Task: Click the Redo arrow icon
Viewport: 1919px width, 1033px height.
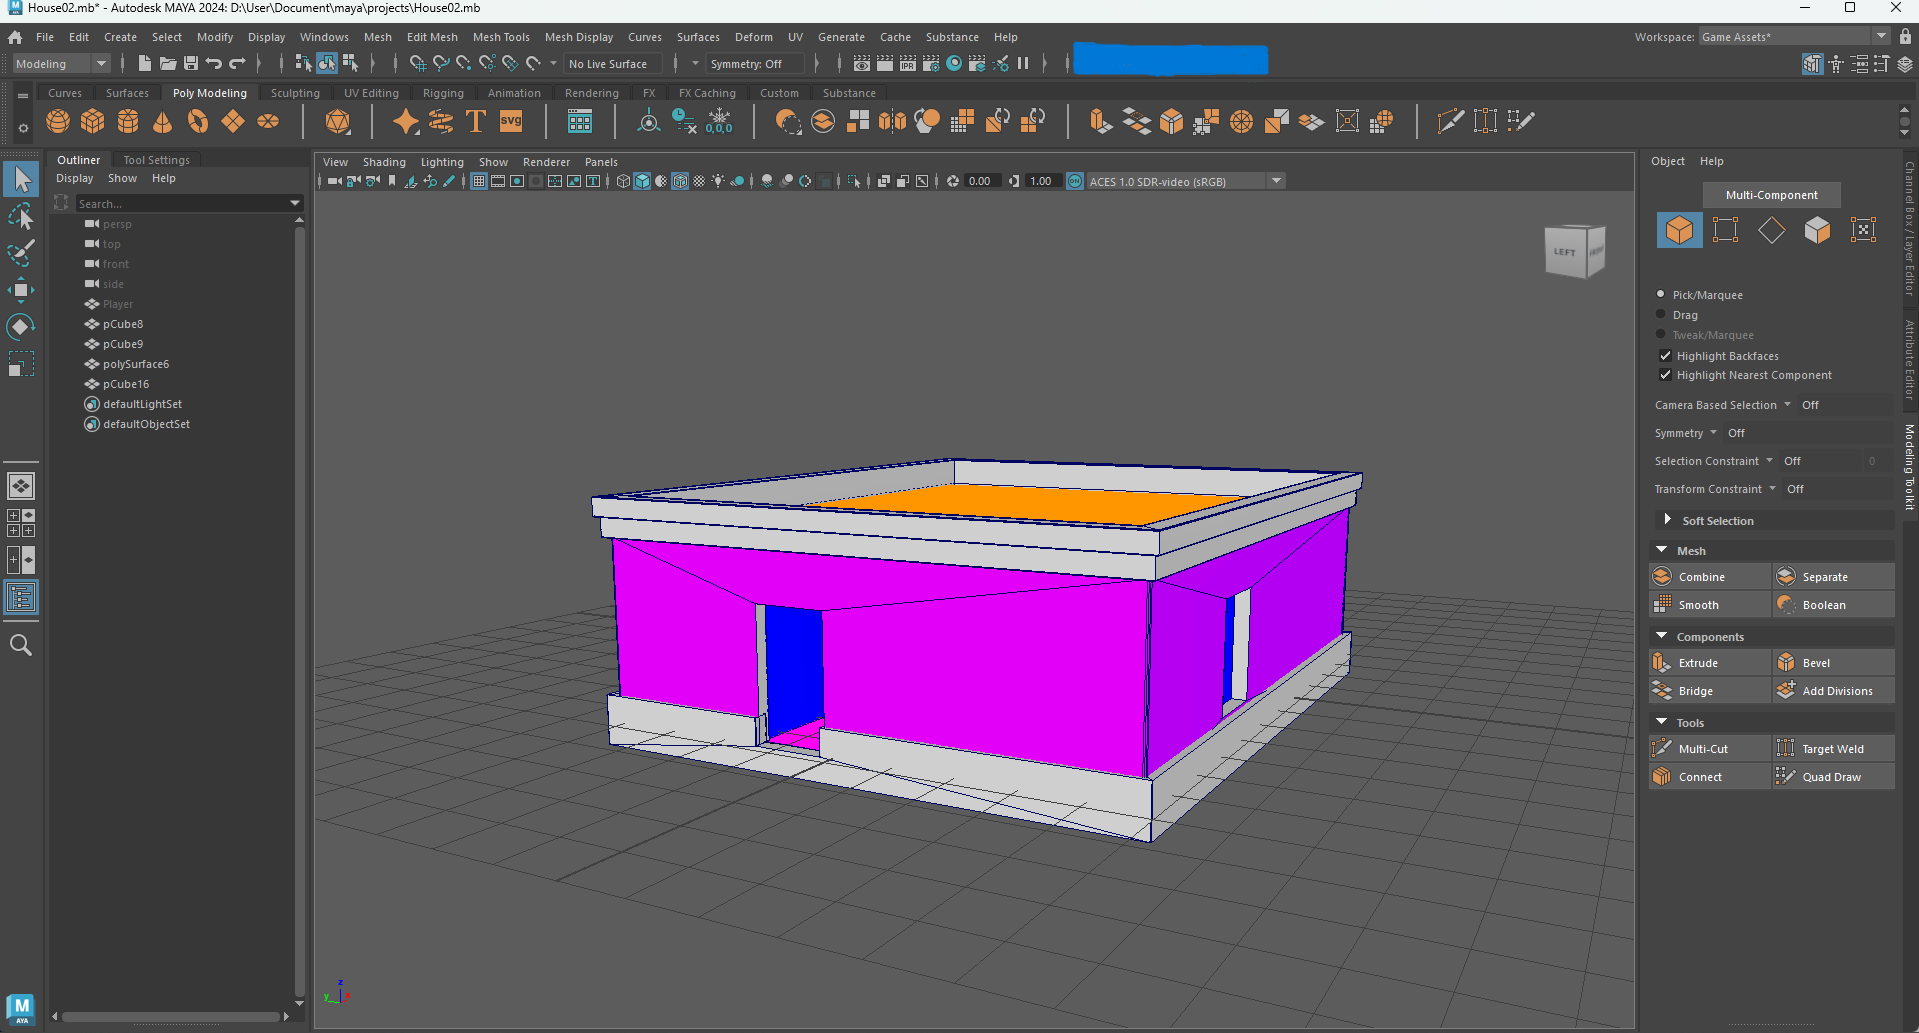Action: tap(237, 63)
